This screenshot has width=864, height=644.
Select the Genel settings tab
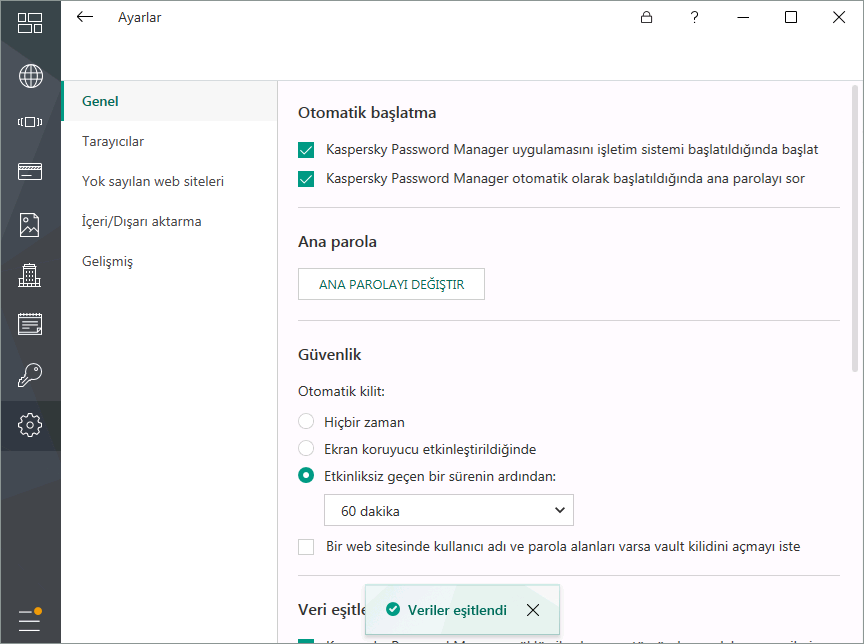point(169,101)
